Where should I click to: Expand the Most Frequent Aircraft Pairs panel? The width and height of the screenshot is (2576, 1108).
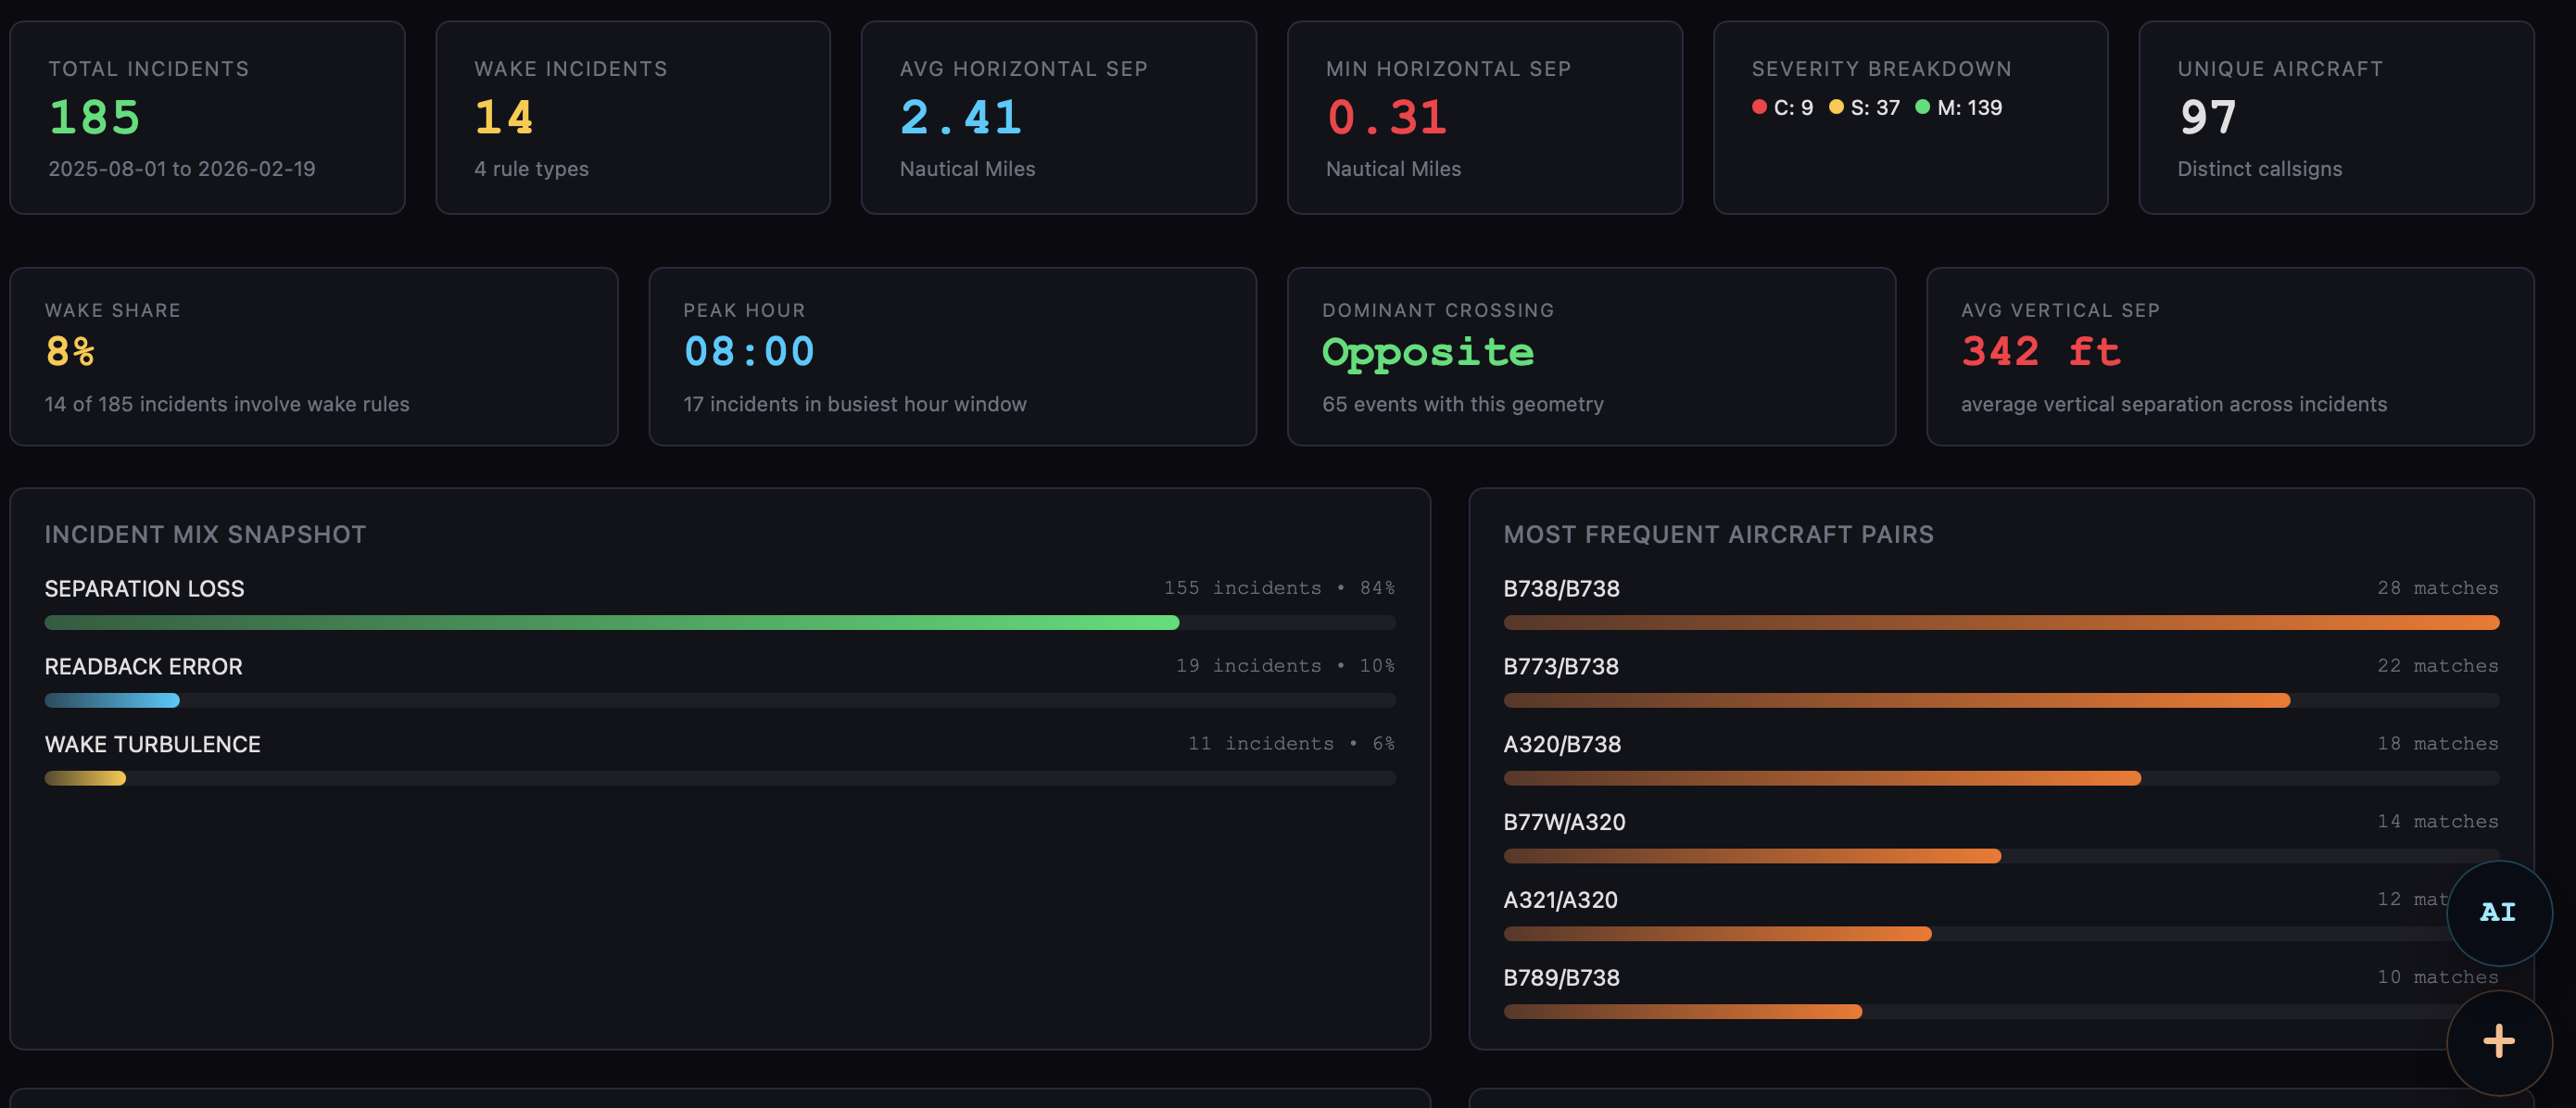[1718, 533]
